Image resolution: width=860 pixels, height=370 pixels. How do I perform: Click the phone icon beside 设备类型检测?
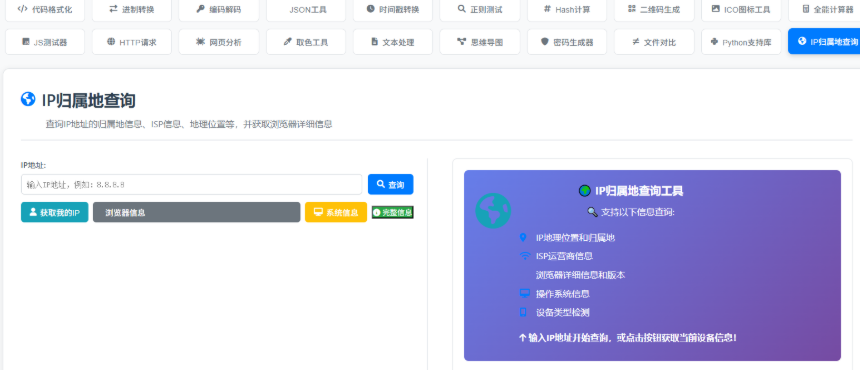[523, 312]
